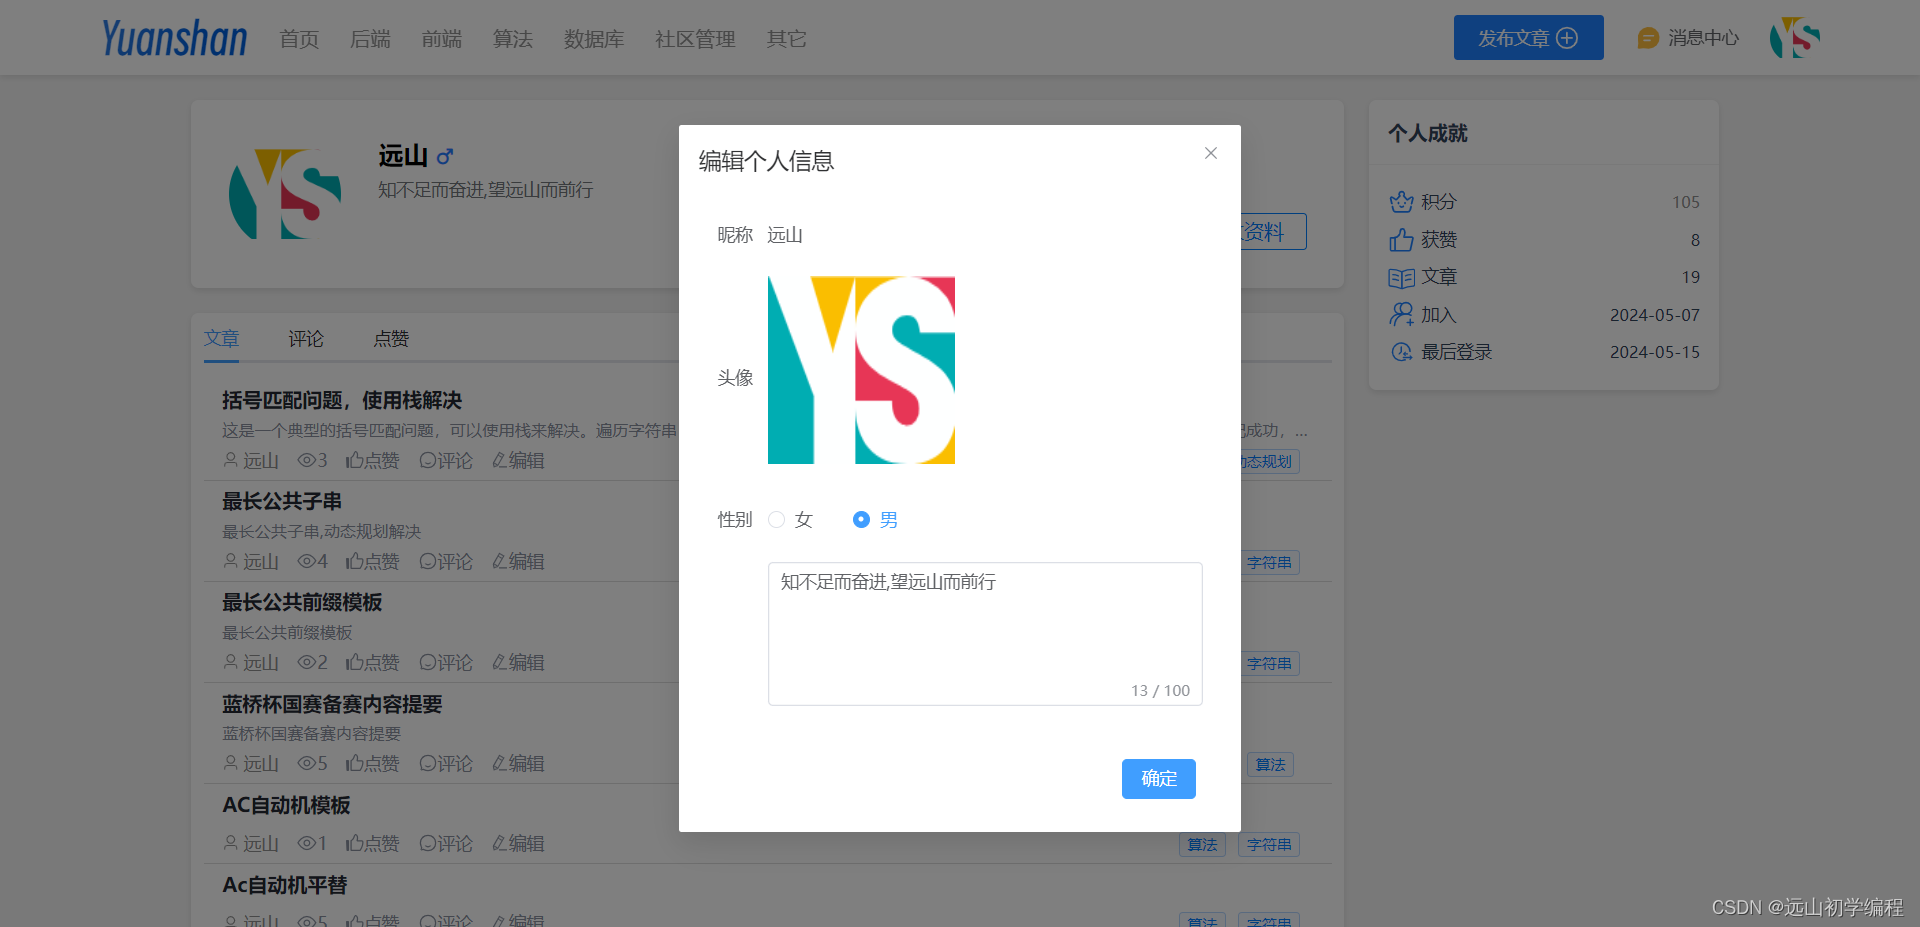Click 点赞 on 最长公共前缀模板 article
This screenshot has height=927, width=1920.
coord(373,662)
